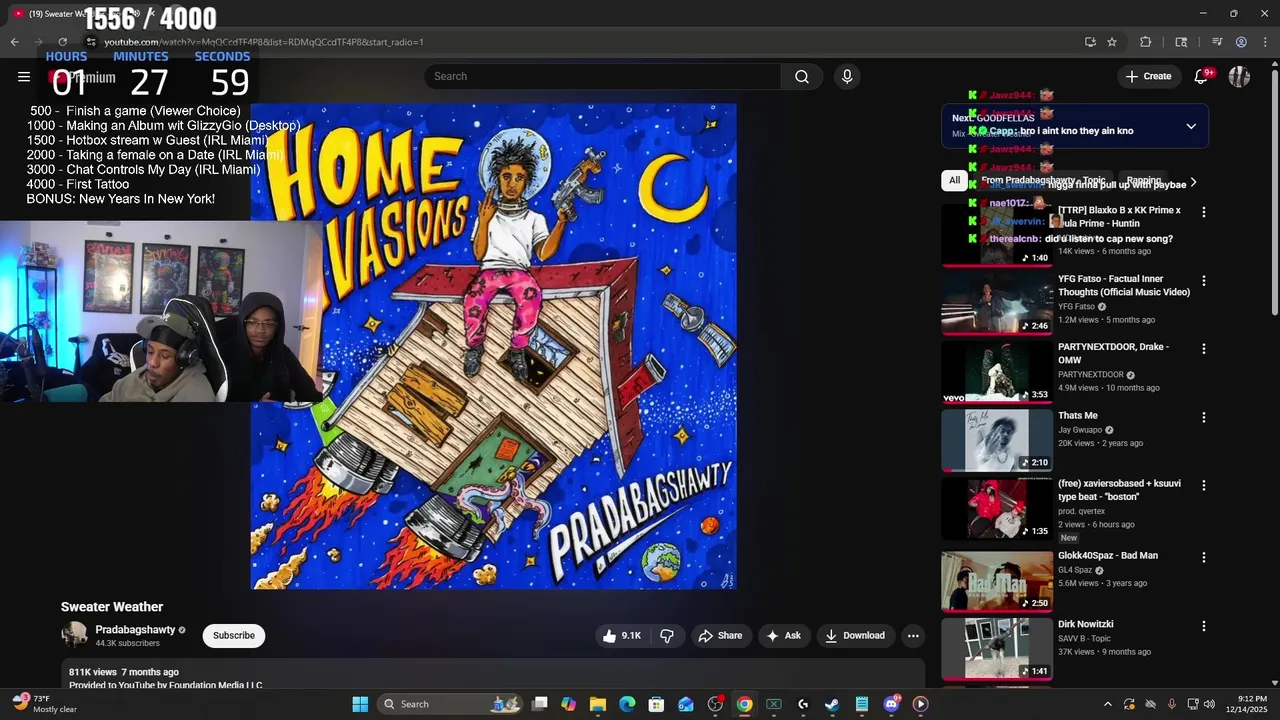Open the weather widget on taskbar
1280x720 pixels.
(46, 704)
